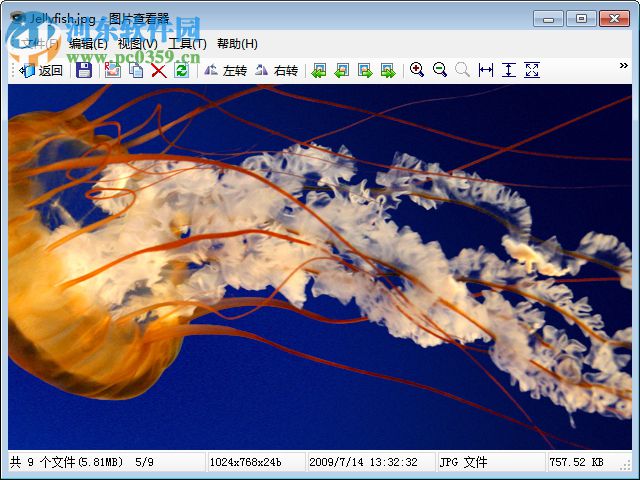This screenshot has height=480, width=640.
Task: Open the 帮助(H) menu
Action: [237, 44]
